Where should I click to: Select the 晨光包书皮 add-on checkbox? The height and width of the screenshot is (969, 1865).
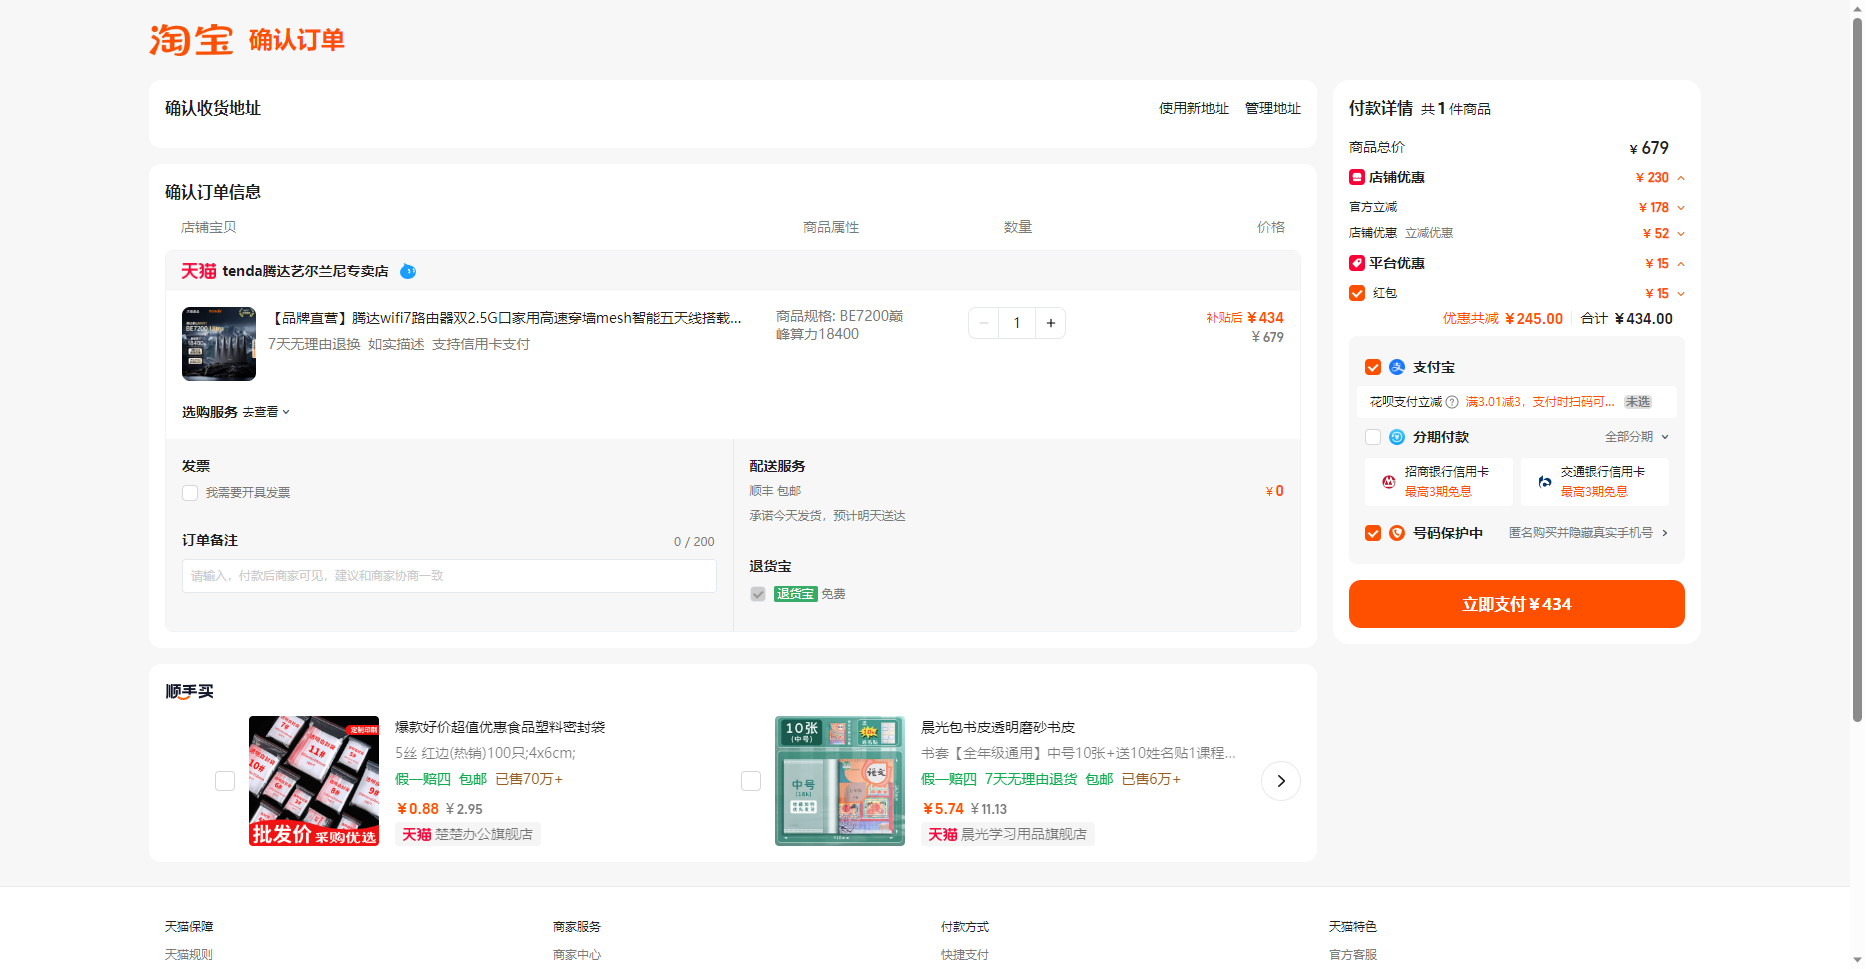751,781
